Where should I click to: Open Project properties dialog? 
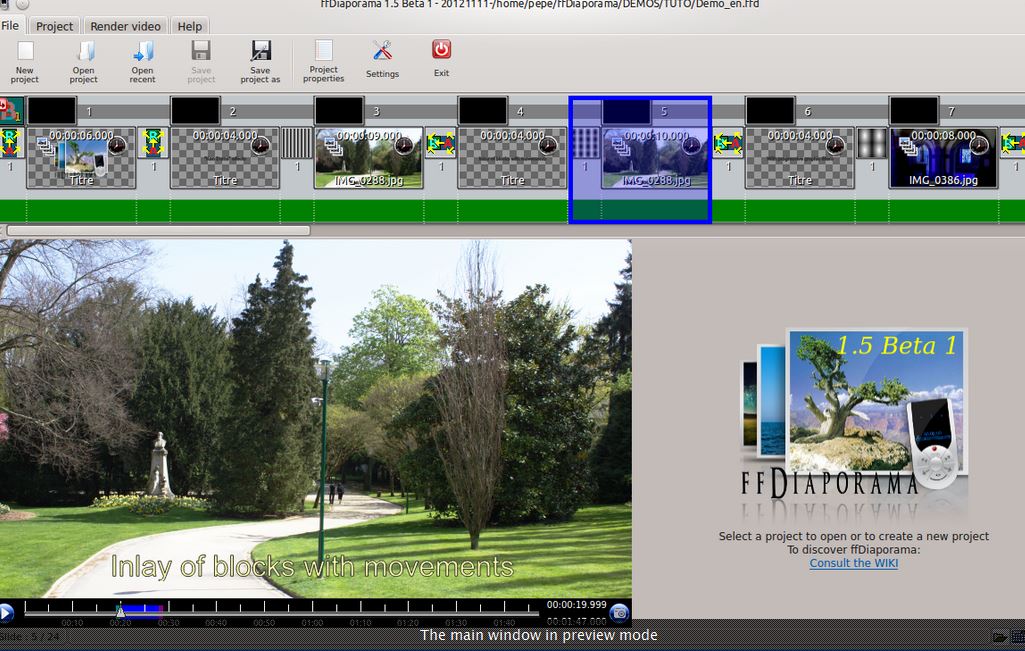(324, 61)
